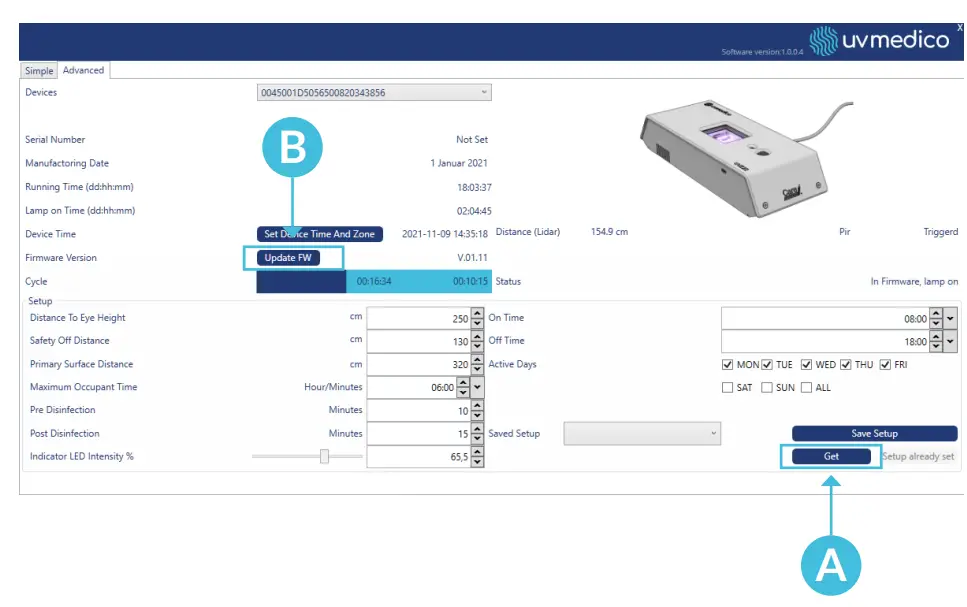Check the ALL days checkbox

[x=806, y=387]
